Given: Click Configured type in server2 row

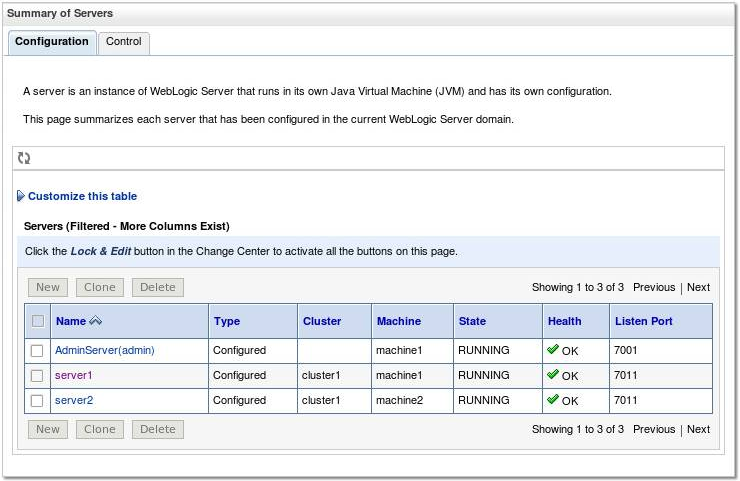Looking at the screenshot, I should pyautogui.click(x=239, y=400).
